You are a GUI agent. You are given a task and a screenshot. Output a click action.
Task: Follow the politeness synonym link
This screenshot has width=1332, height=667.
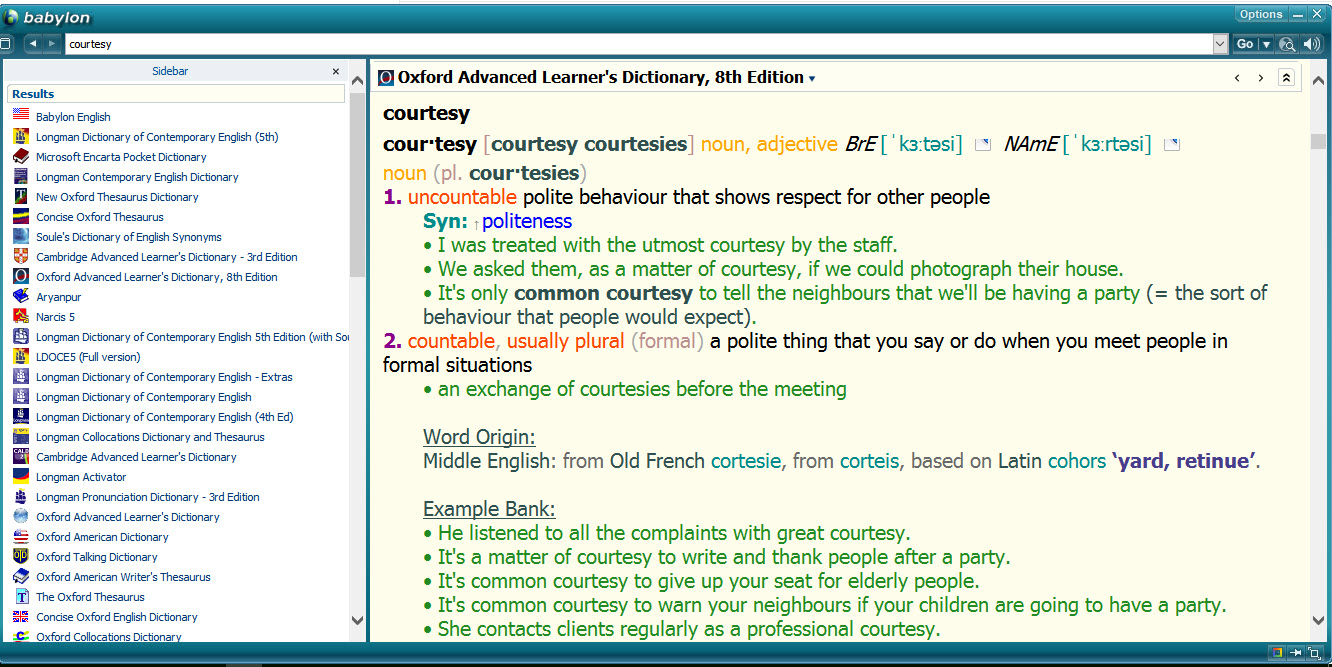coord(526,221)
